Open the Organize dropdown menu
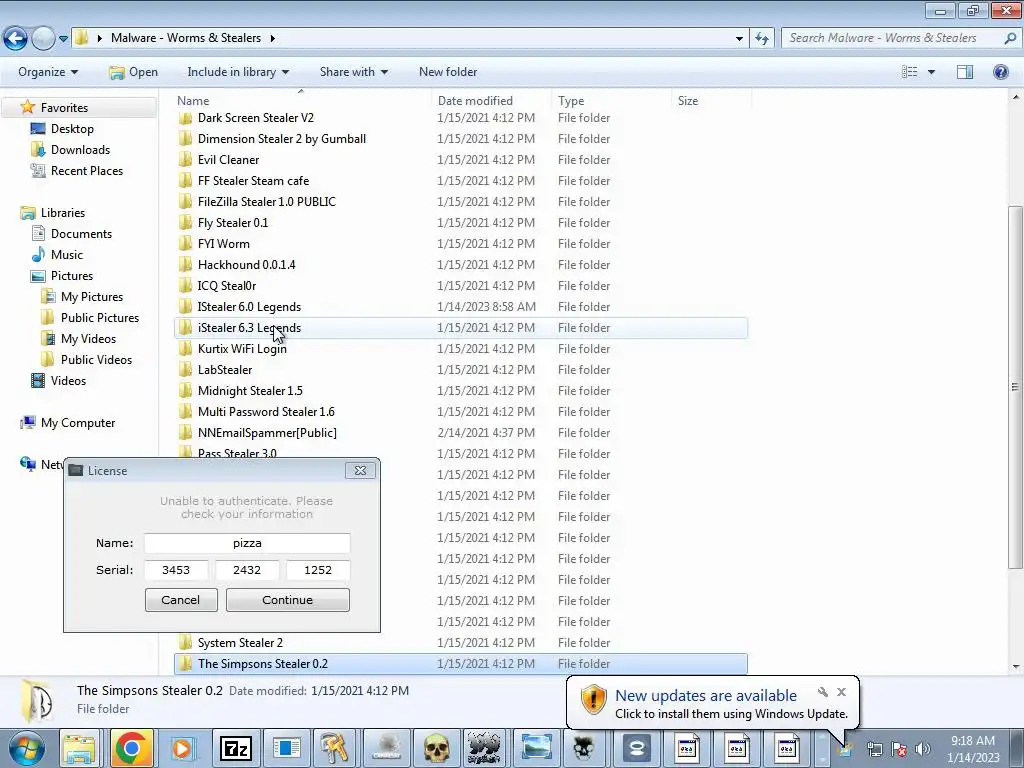The width and height of the screenshot is (1024, 768). tap(48, 72)
